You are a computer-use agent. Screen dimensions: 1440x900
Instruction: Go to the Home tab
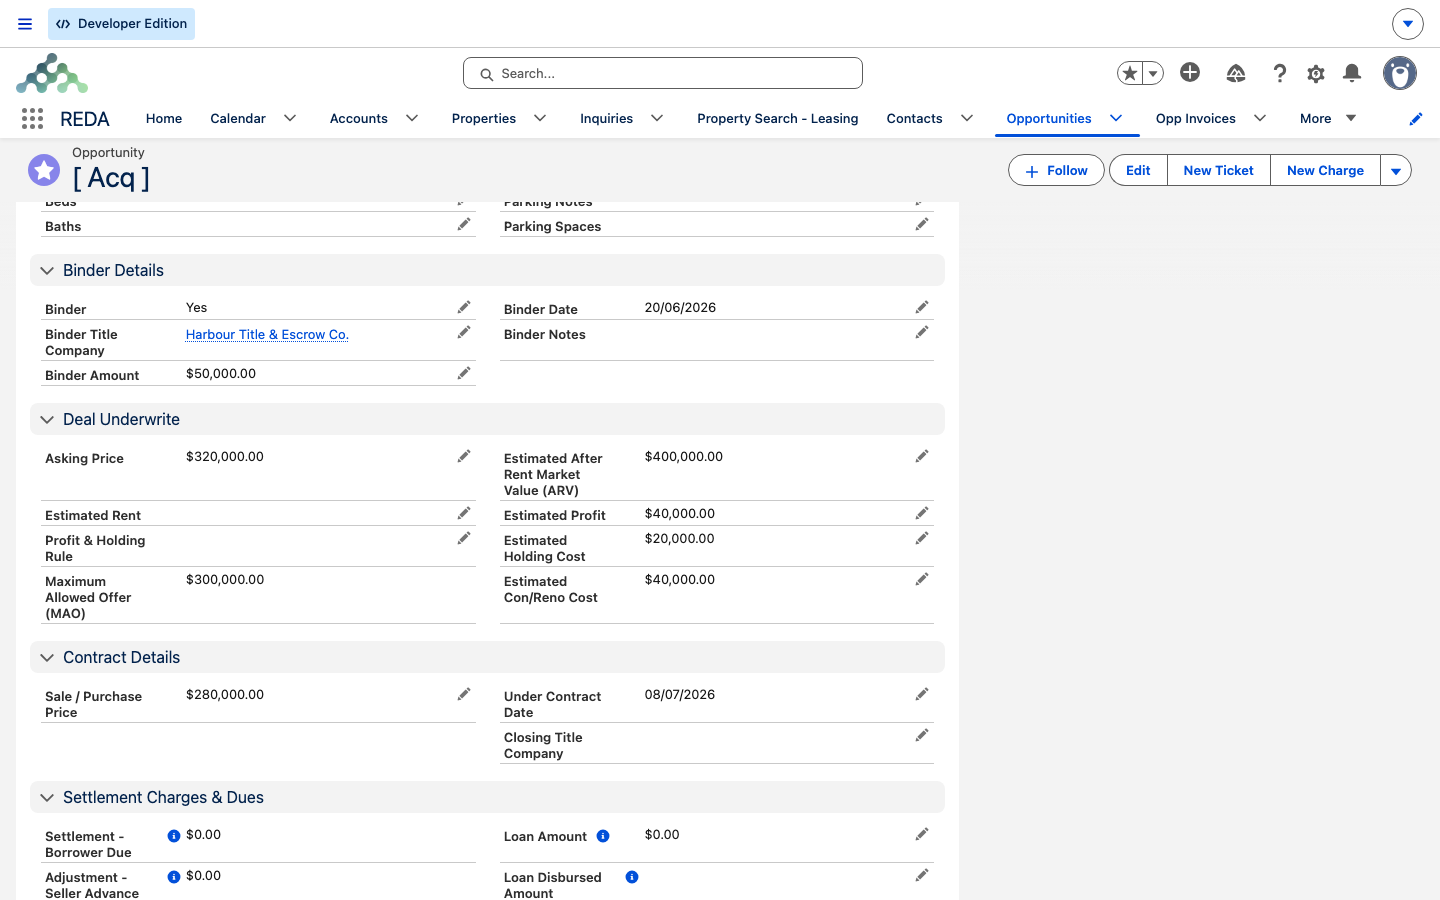[164, 118]
